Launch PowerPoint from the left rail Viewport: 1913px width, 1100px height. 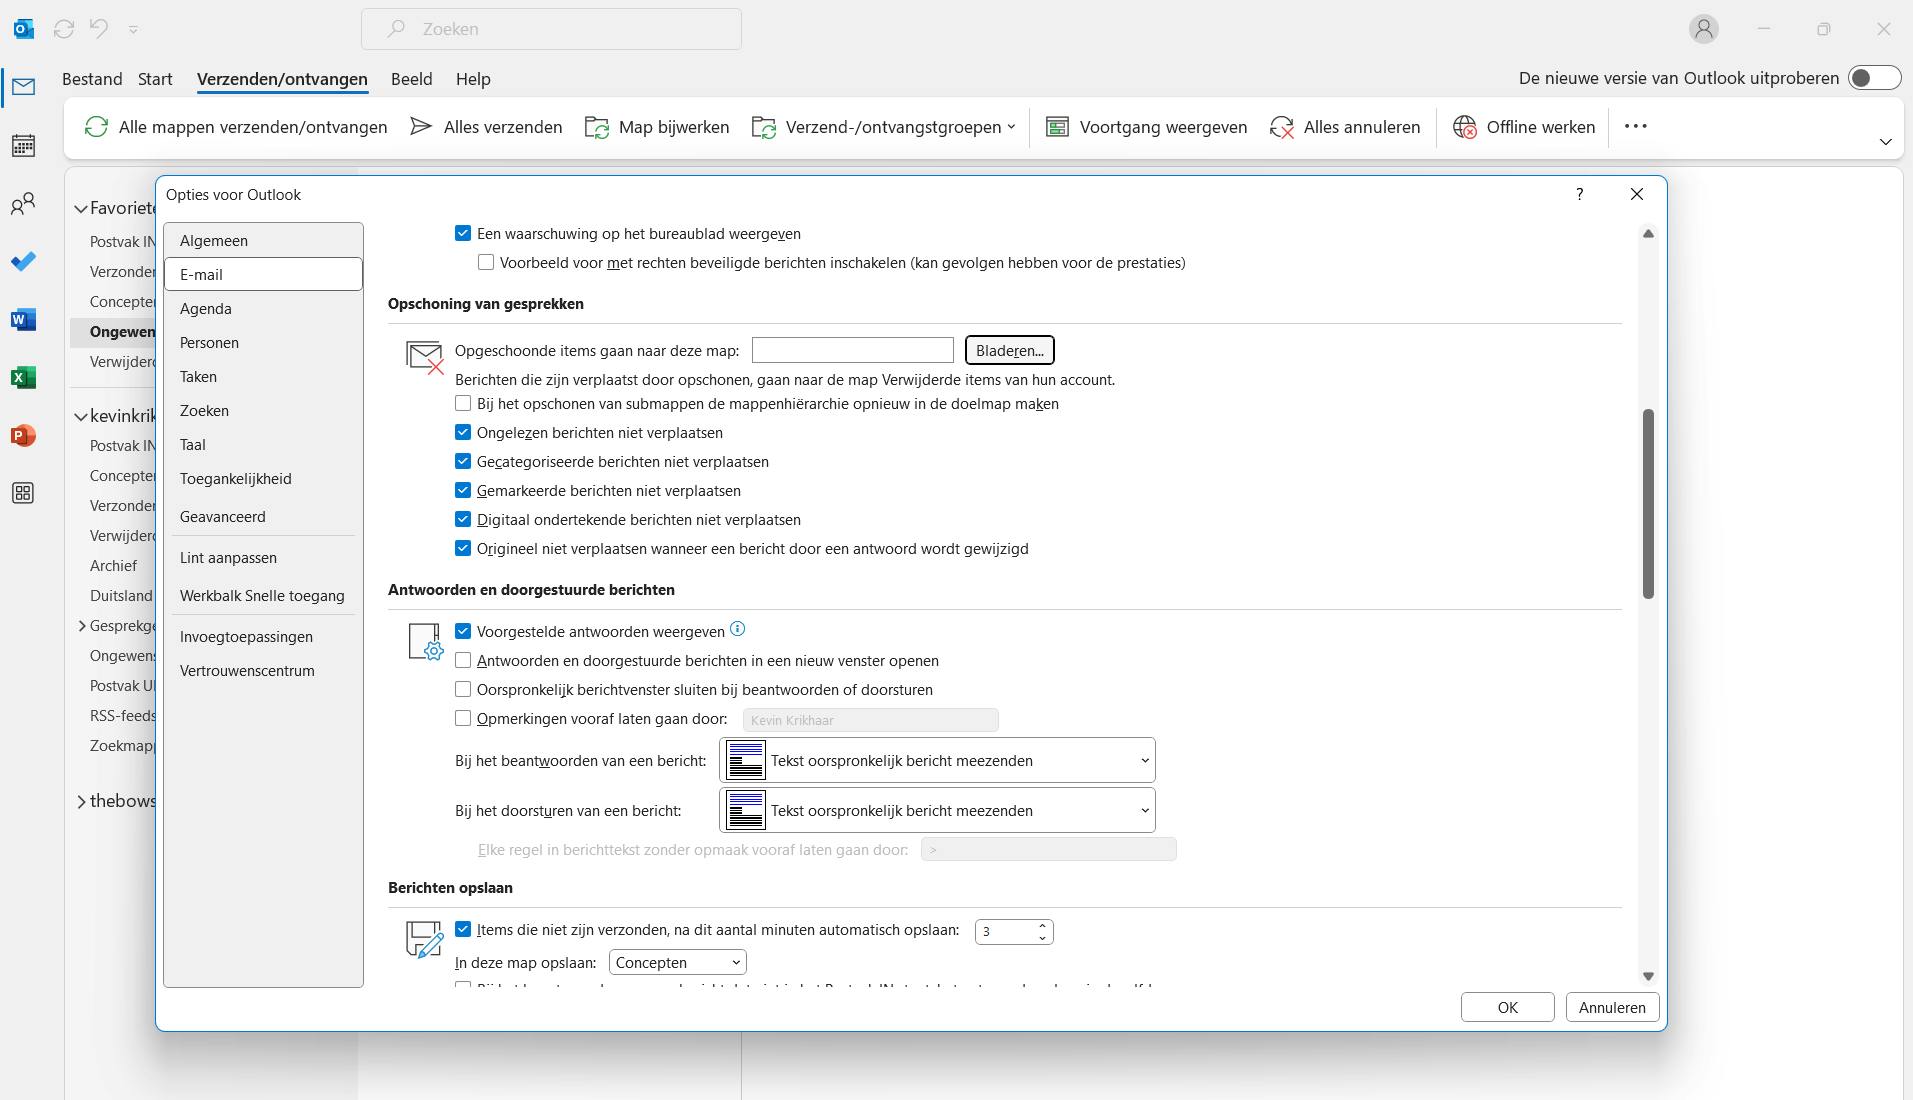(x=23, y=436)
